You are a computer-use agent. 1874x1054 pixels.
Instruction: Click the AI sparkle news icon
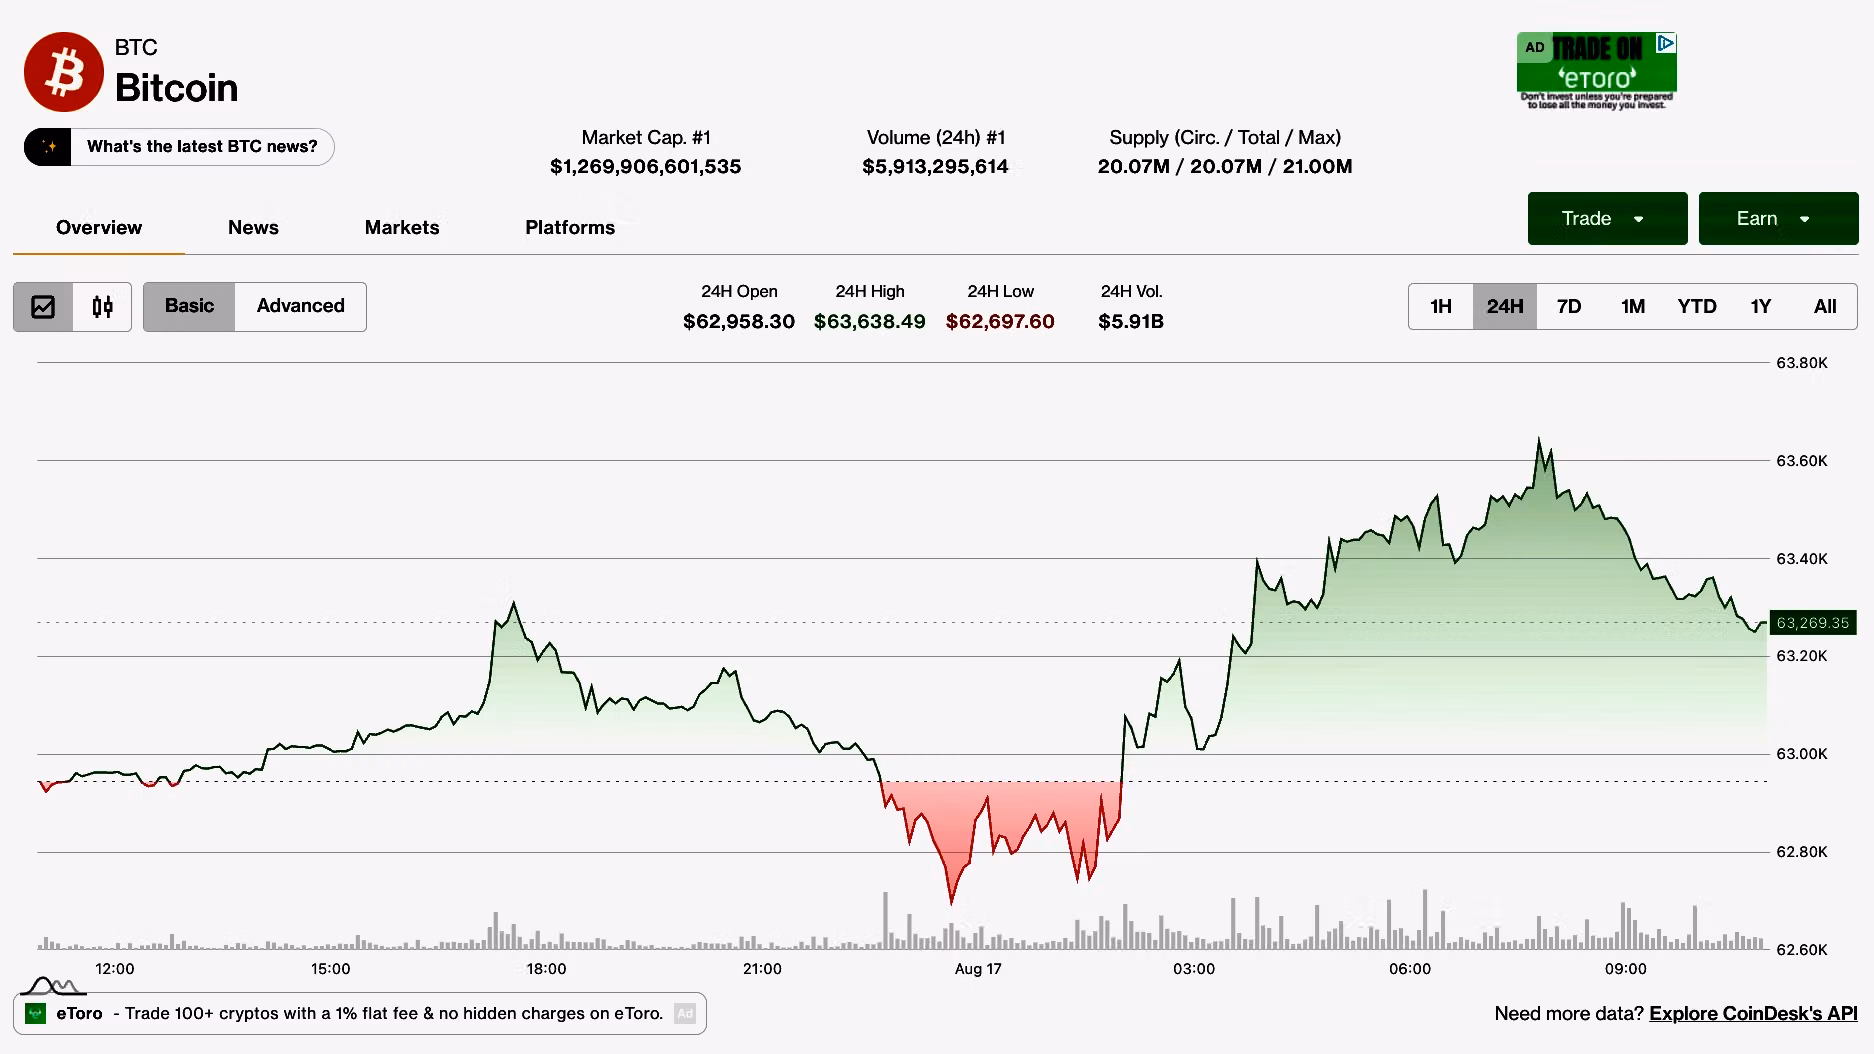48,147
